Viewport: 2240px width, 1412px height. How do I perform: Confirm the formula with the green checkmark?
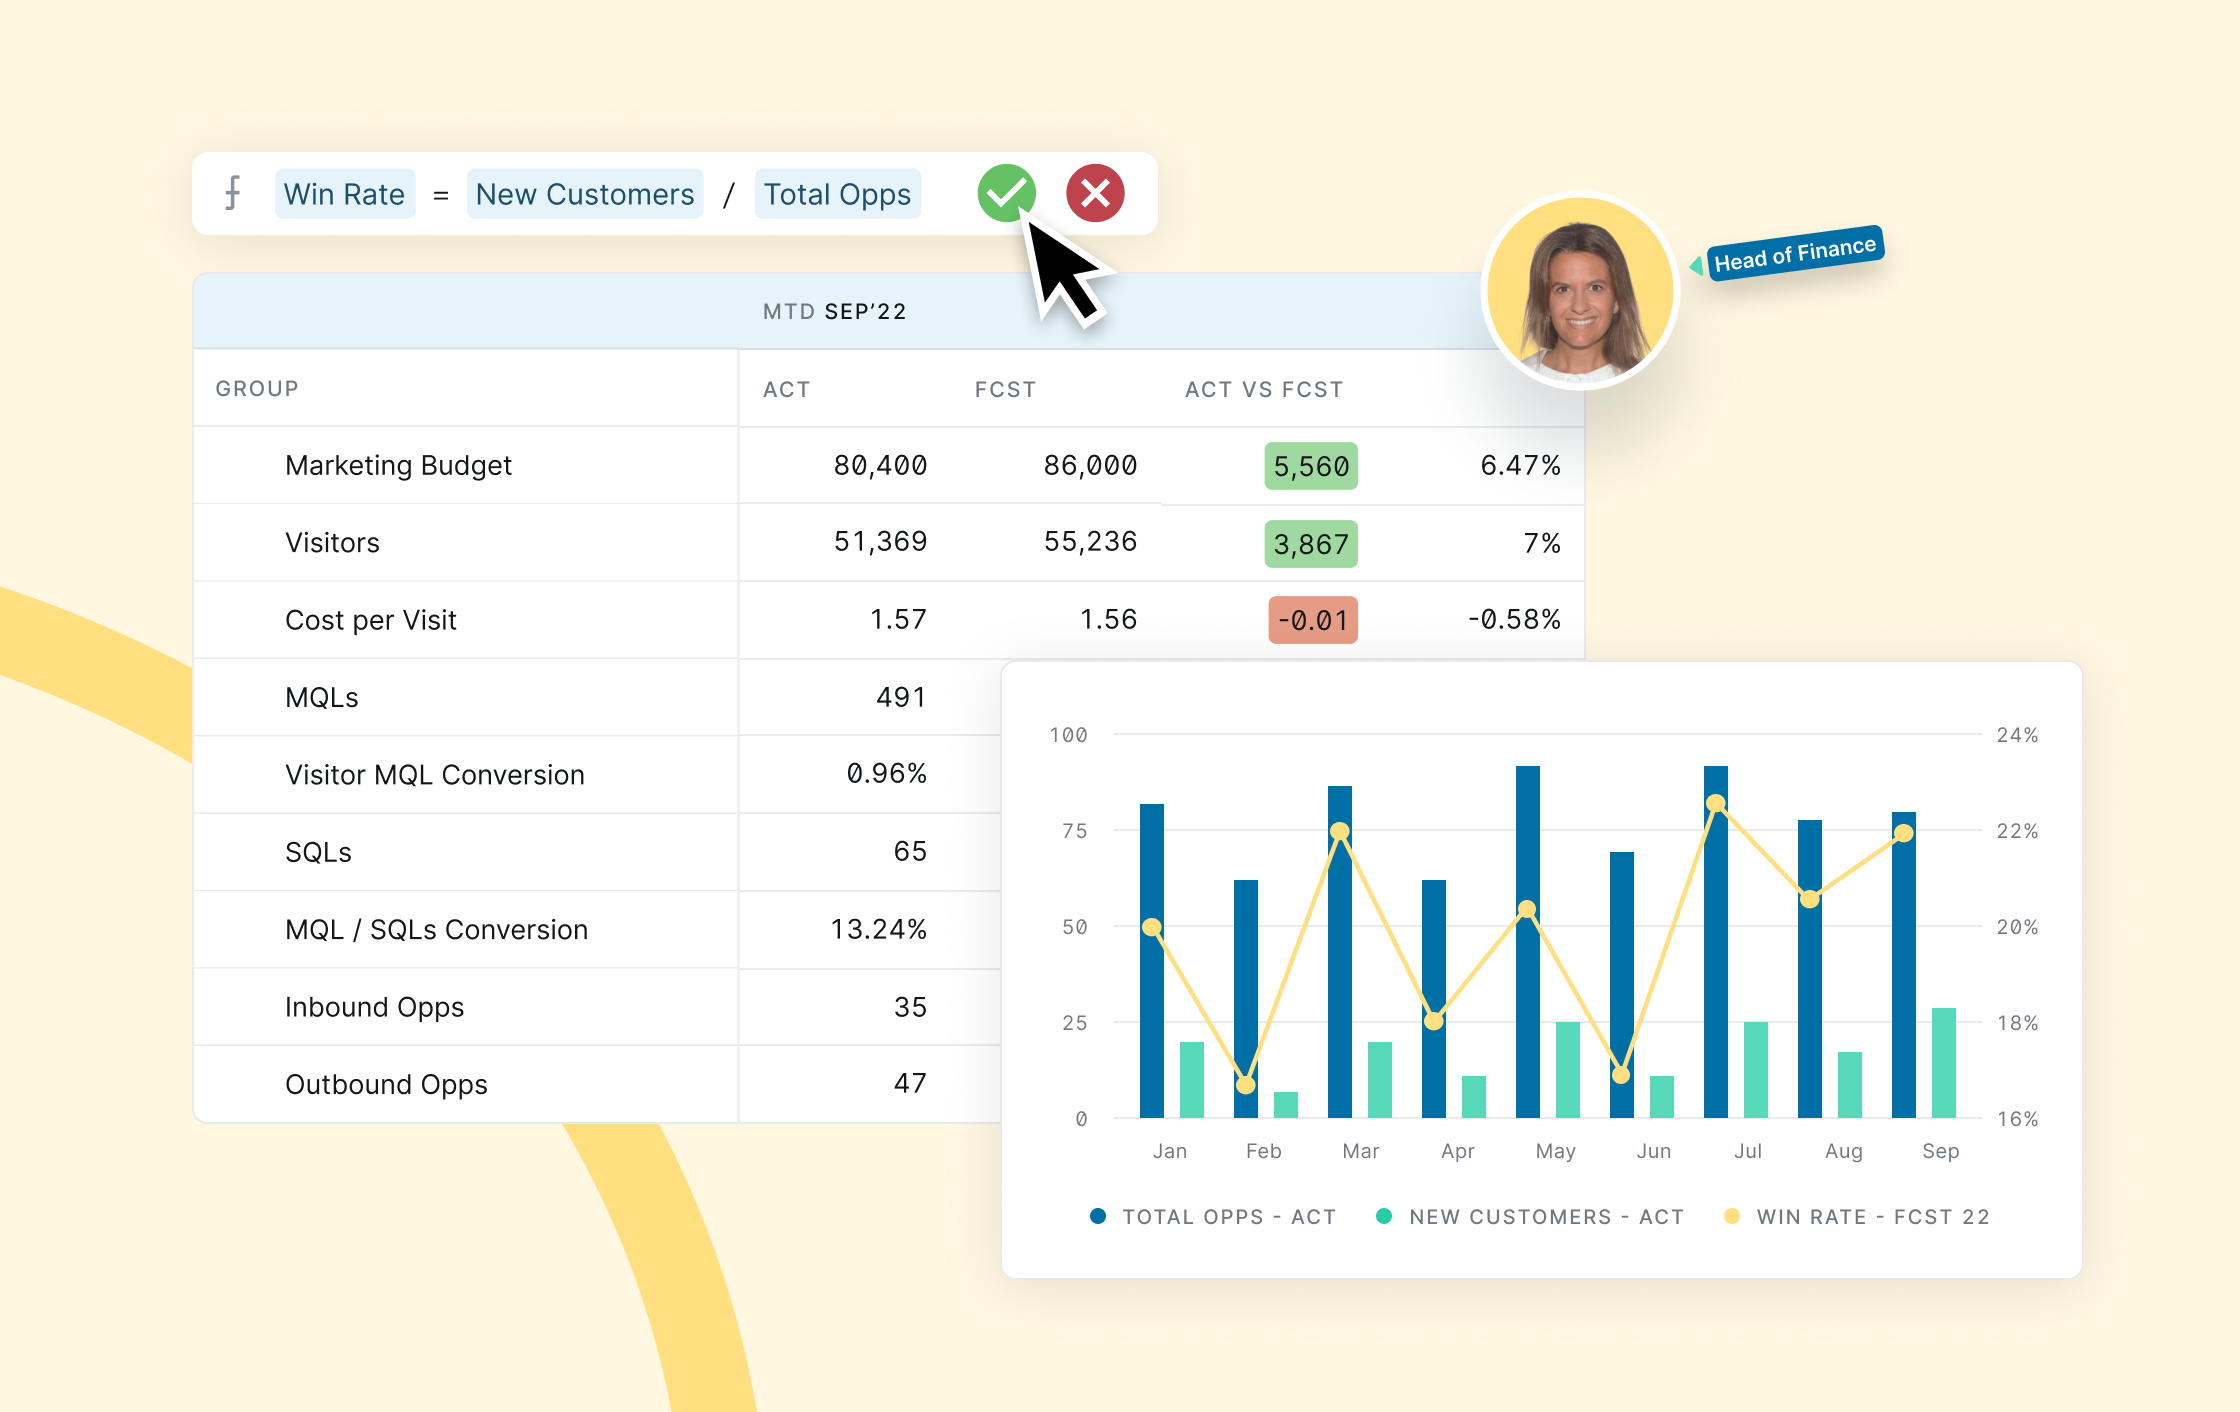[x=1007, y=193]
